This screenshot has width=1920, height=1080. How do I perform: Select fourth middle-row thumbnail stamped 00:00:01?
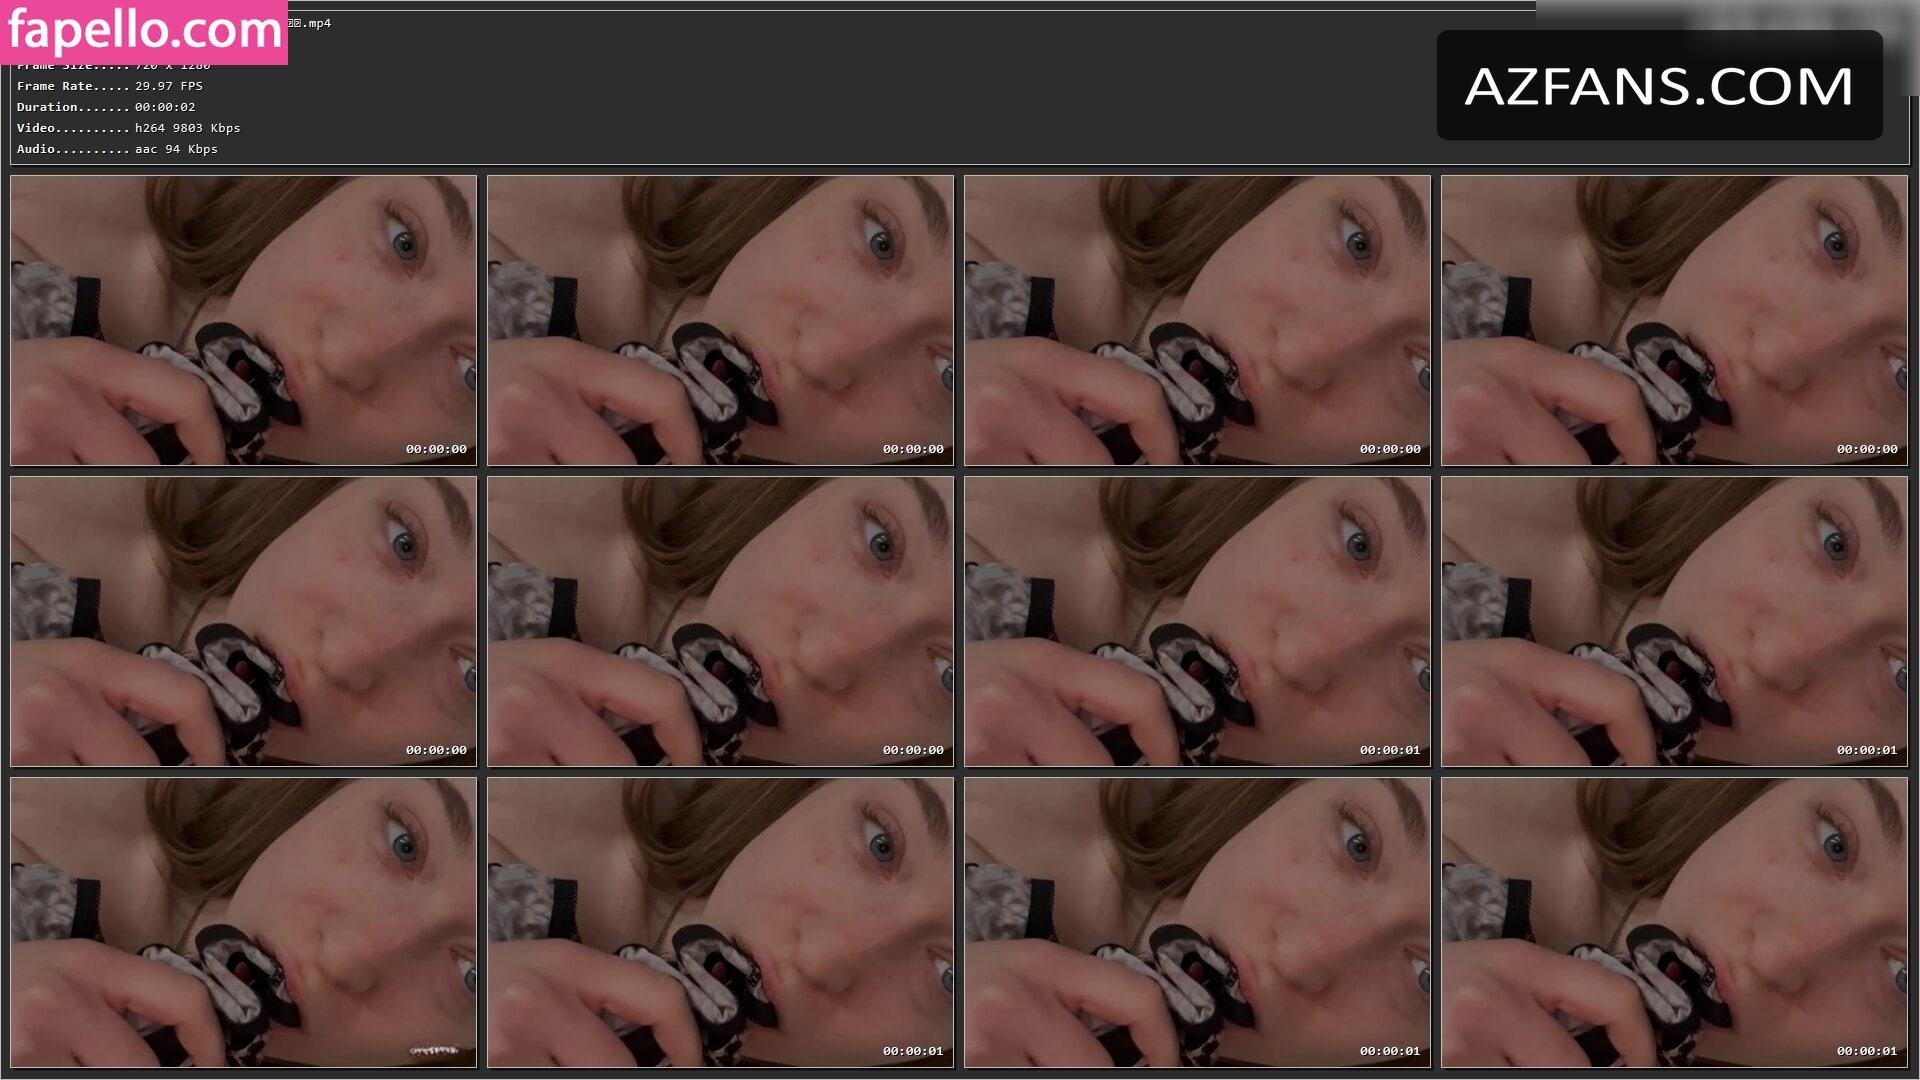[1674, 621]
